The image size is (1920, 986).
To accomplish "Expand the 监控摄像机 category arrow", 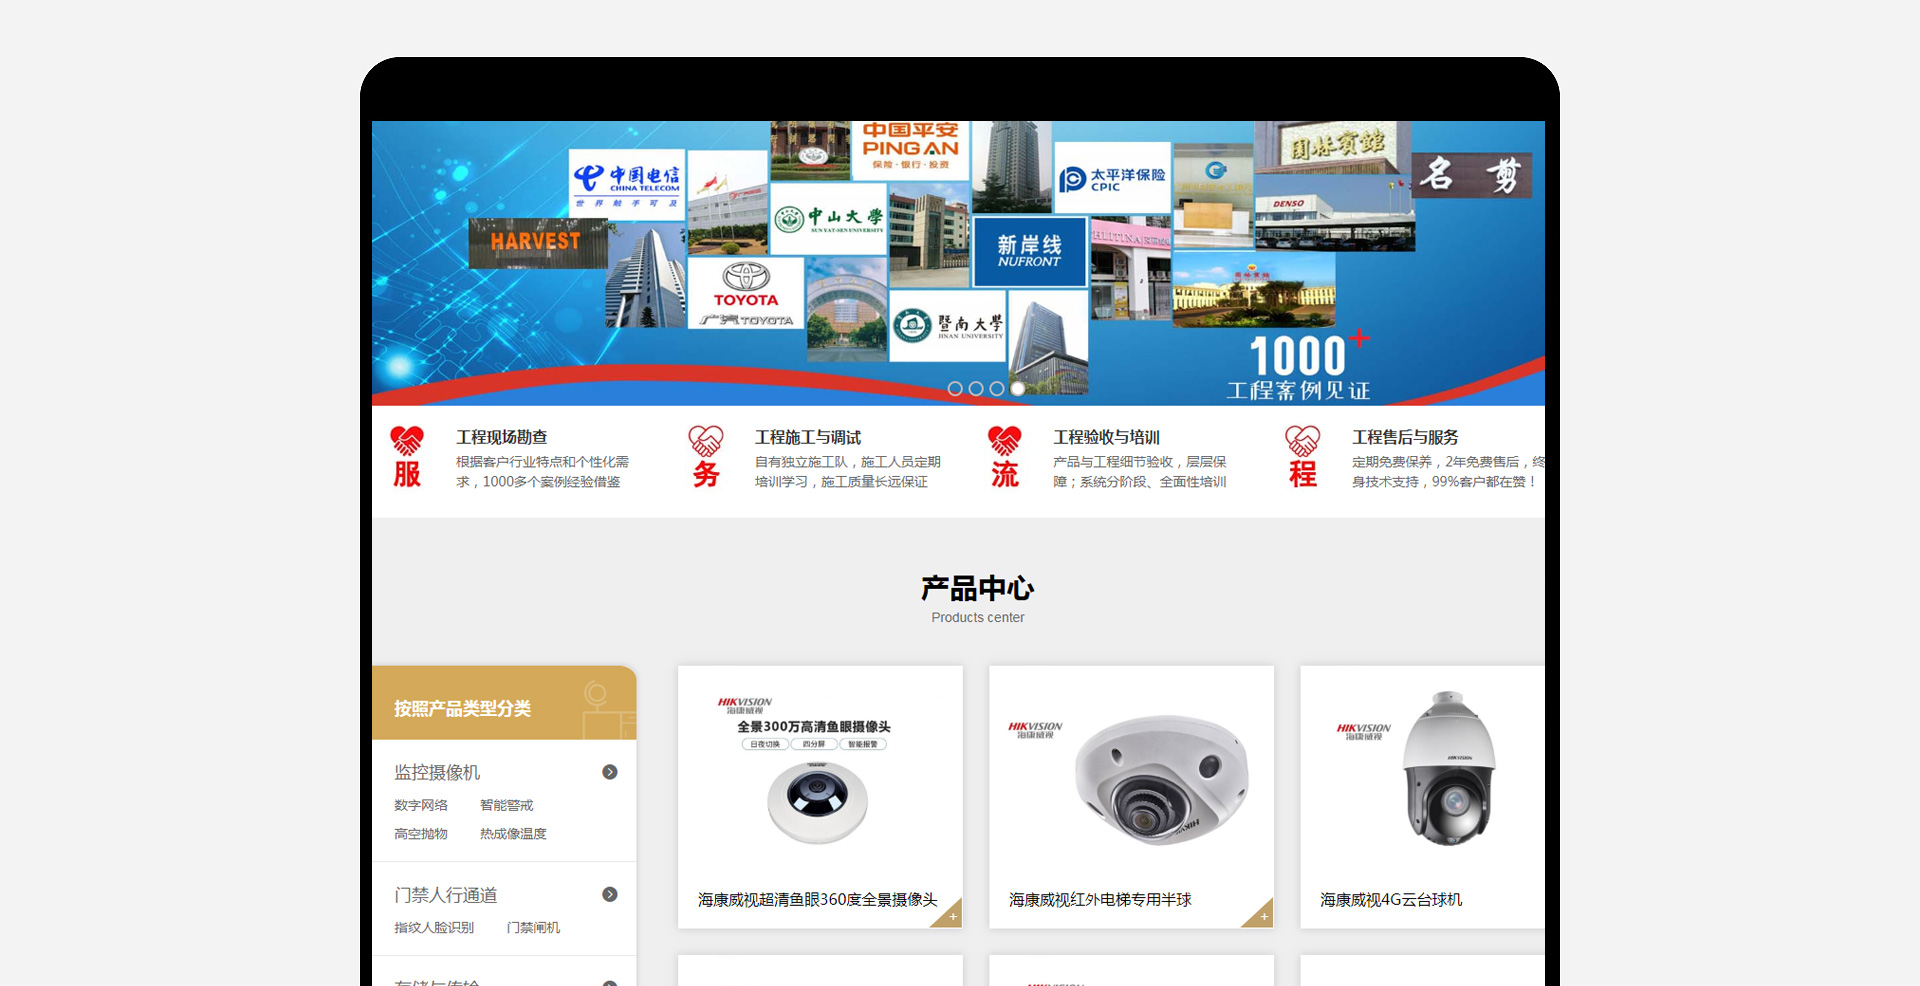I will point(610,772).
